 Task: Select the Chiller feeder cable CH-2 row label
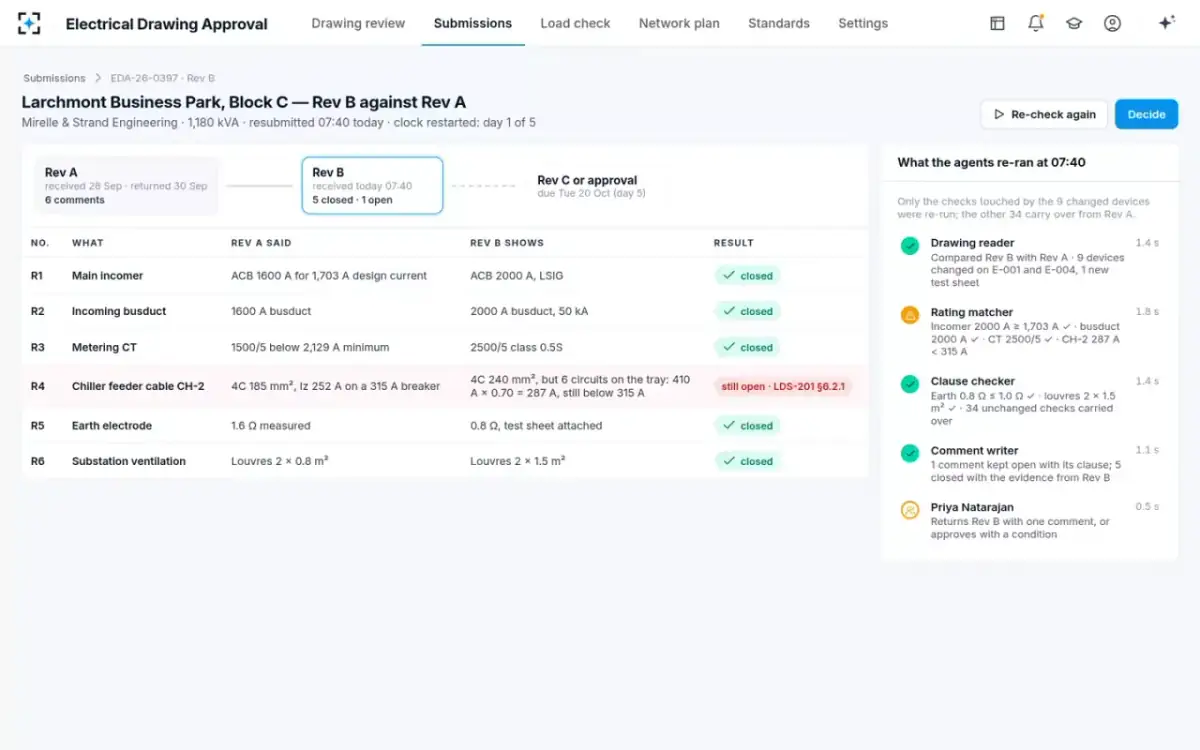coord(138,386)
